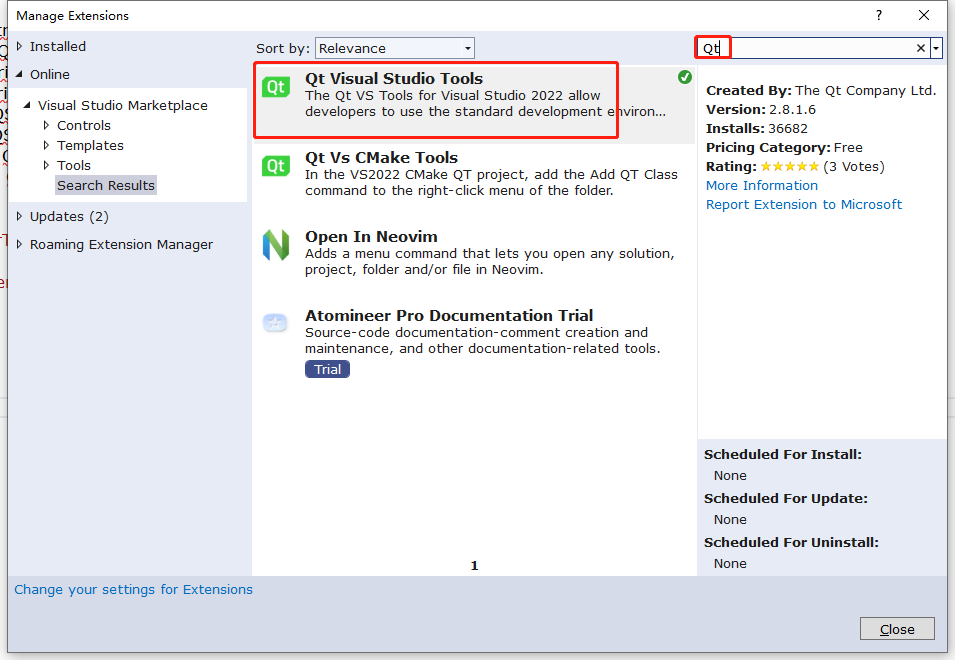The height and width of the screenshot is (660, 955).
Task: Collapse the Online category
Action: 19,74
